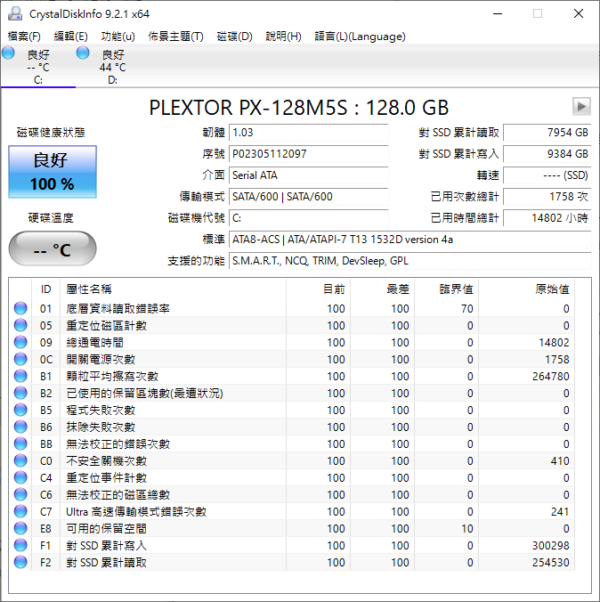
Task: Open the 佈景主題(T) menu
Action: pyautogui.click(x=176, y=36)
